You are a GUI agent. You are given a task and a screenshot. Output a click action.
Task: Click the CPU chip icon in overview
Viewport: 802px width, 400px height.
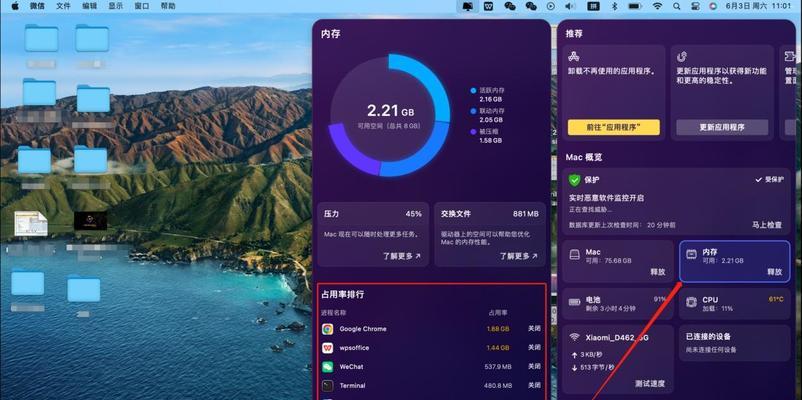coord(691,302)
